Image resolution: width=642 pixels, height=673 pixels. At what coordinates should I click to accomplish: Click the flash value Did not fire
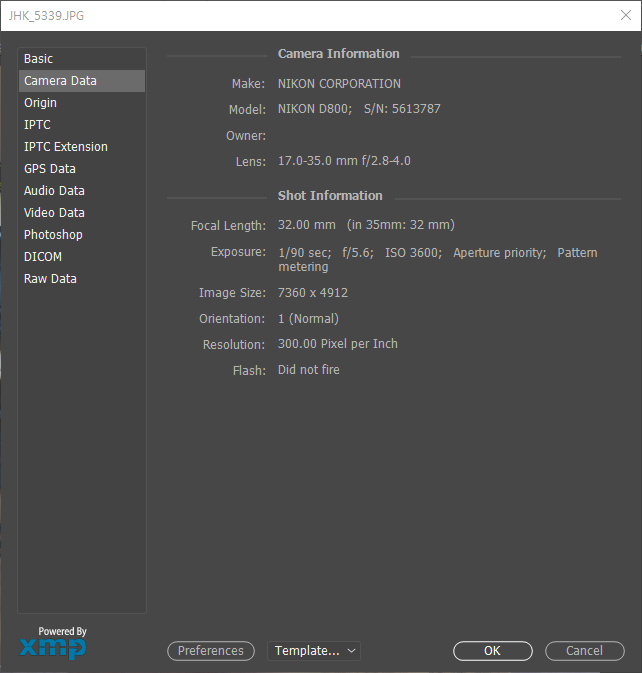pos(309,370)
